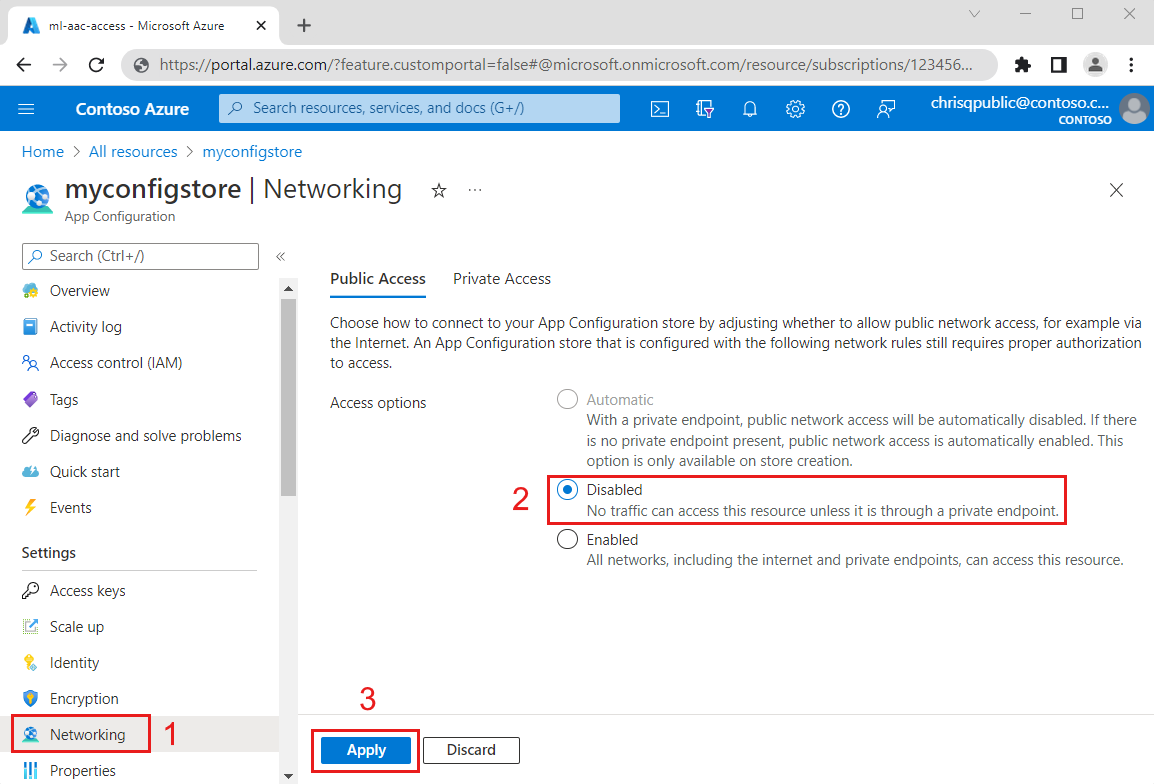Open the help question mark icon
The image size is (1154, 784).
(840, 109)
